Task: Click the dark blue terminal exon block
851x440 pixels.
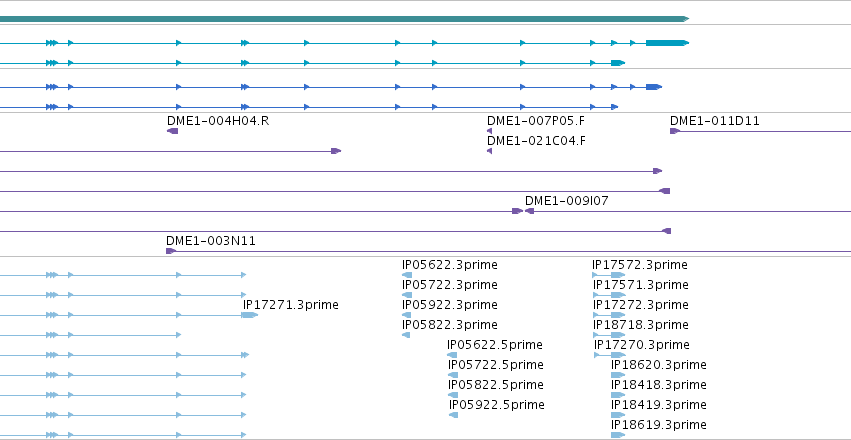Action: (x=653, y=87)
